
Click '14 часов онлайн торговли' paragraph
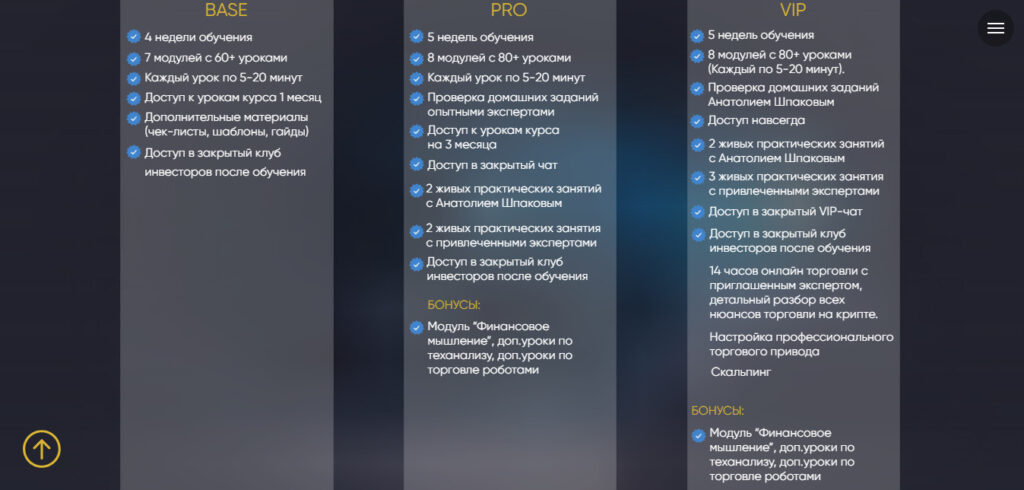tap(793, 293)
